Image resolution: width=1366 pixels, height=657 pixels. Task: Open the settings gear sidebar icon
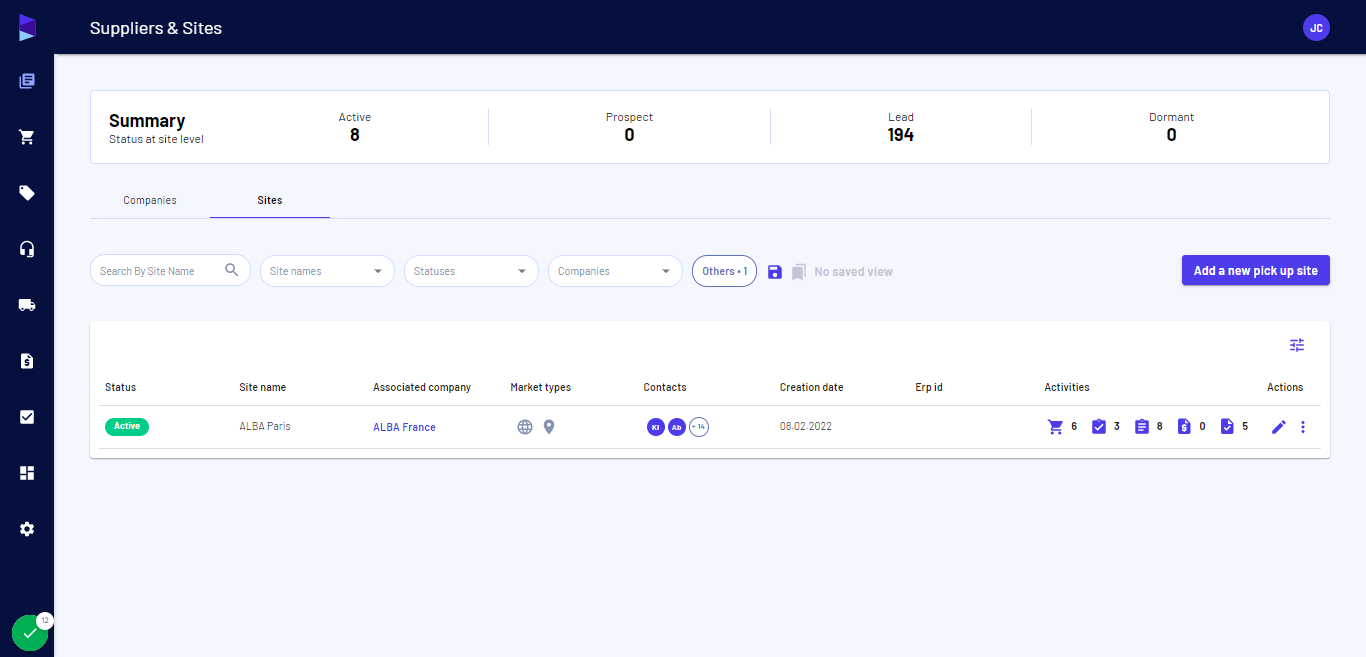coord(27,529)
